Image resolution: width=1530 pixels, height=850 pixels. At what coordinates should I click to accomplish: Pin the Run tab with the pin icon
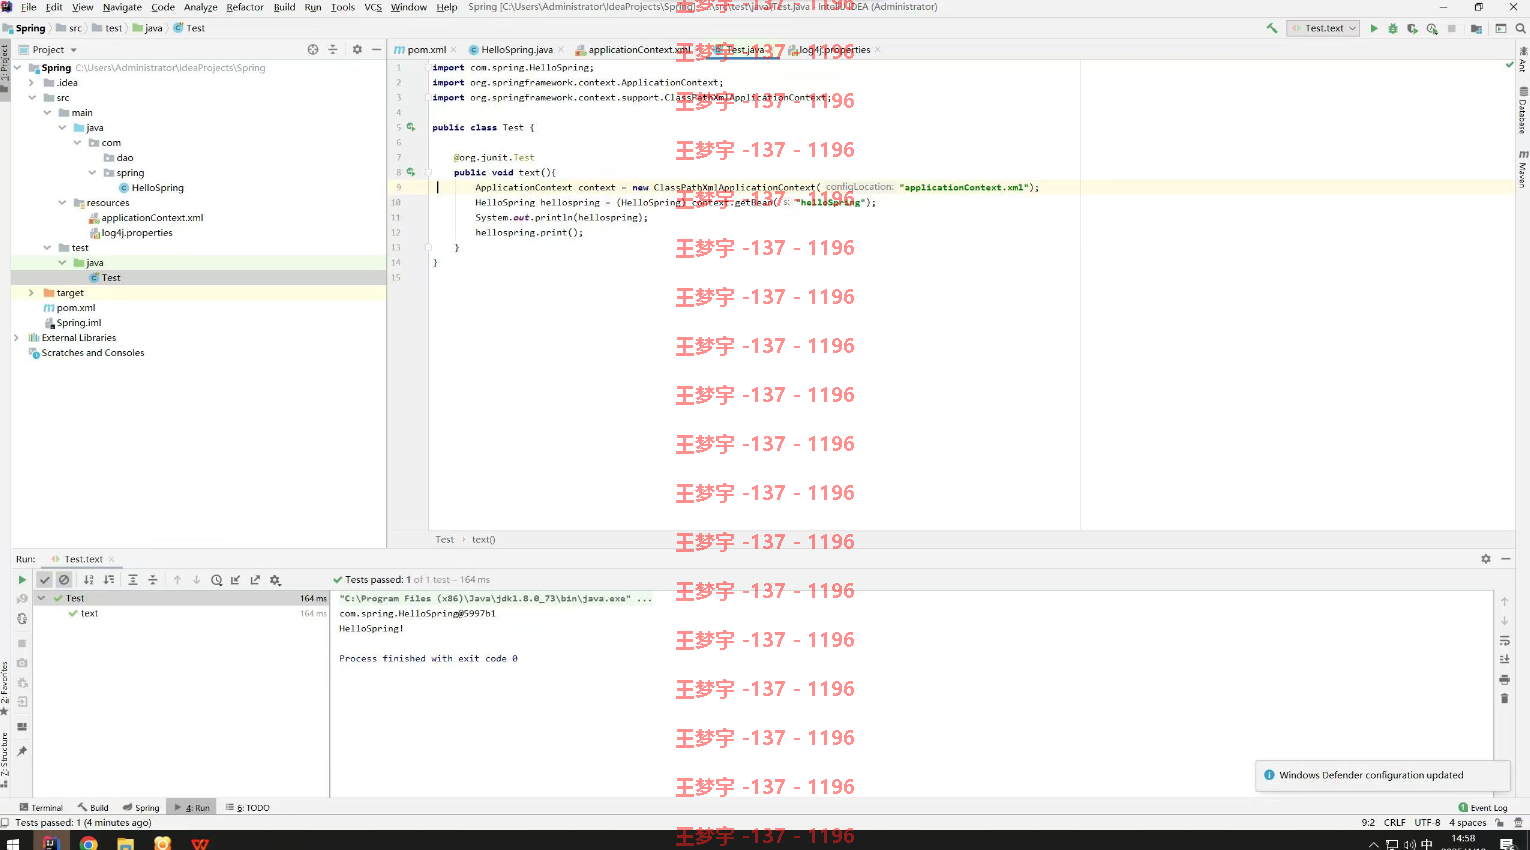pos(22,751)
